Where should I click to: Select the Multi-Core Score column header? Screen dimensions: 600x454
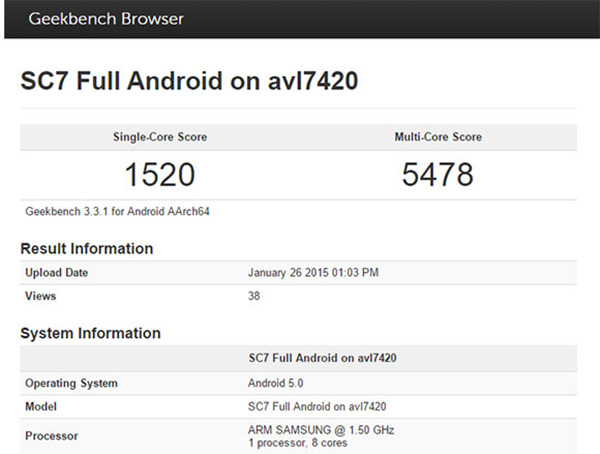pos(437,137)
